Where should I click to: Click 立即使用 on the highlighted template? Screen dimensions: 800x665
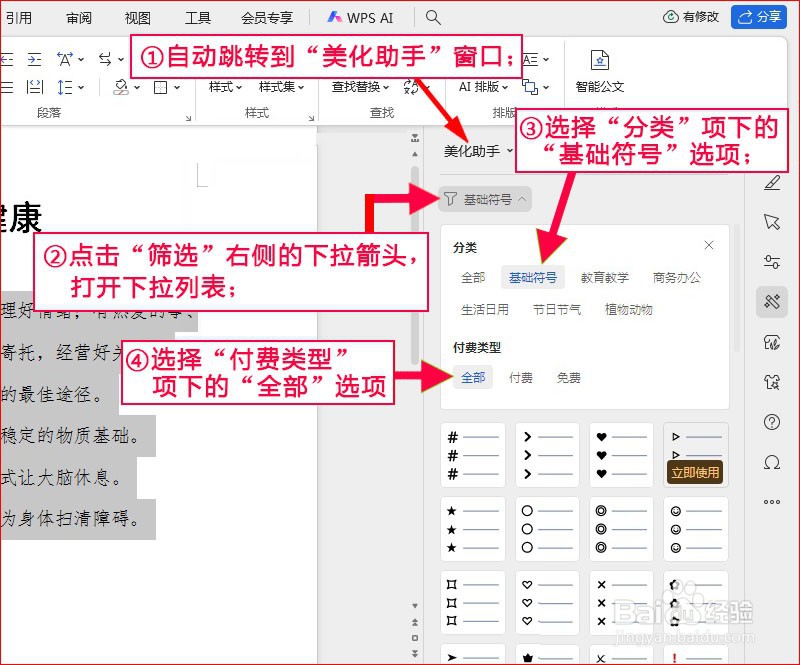tap(696, 473)
